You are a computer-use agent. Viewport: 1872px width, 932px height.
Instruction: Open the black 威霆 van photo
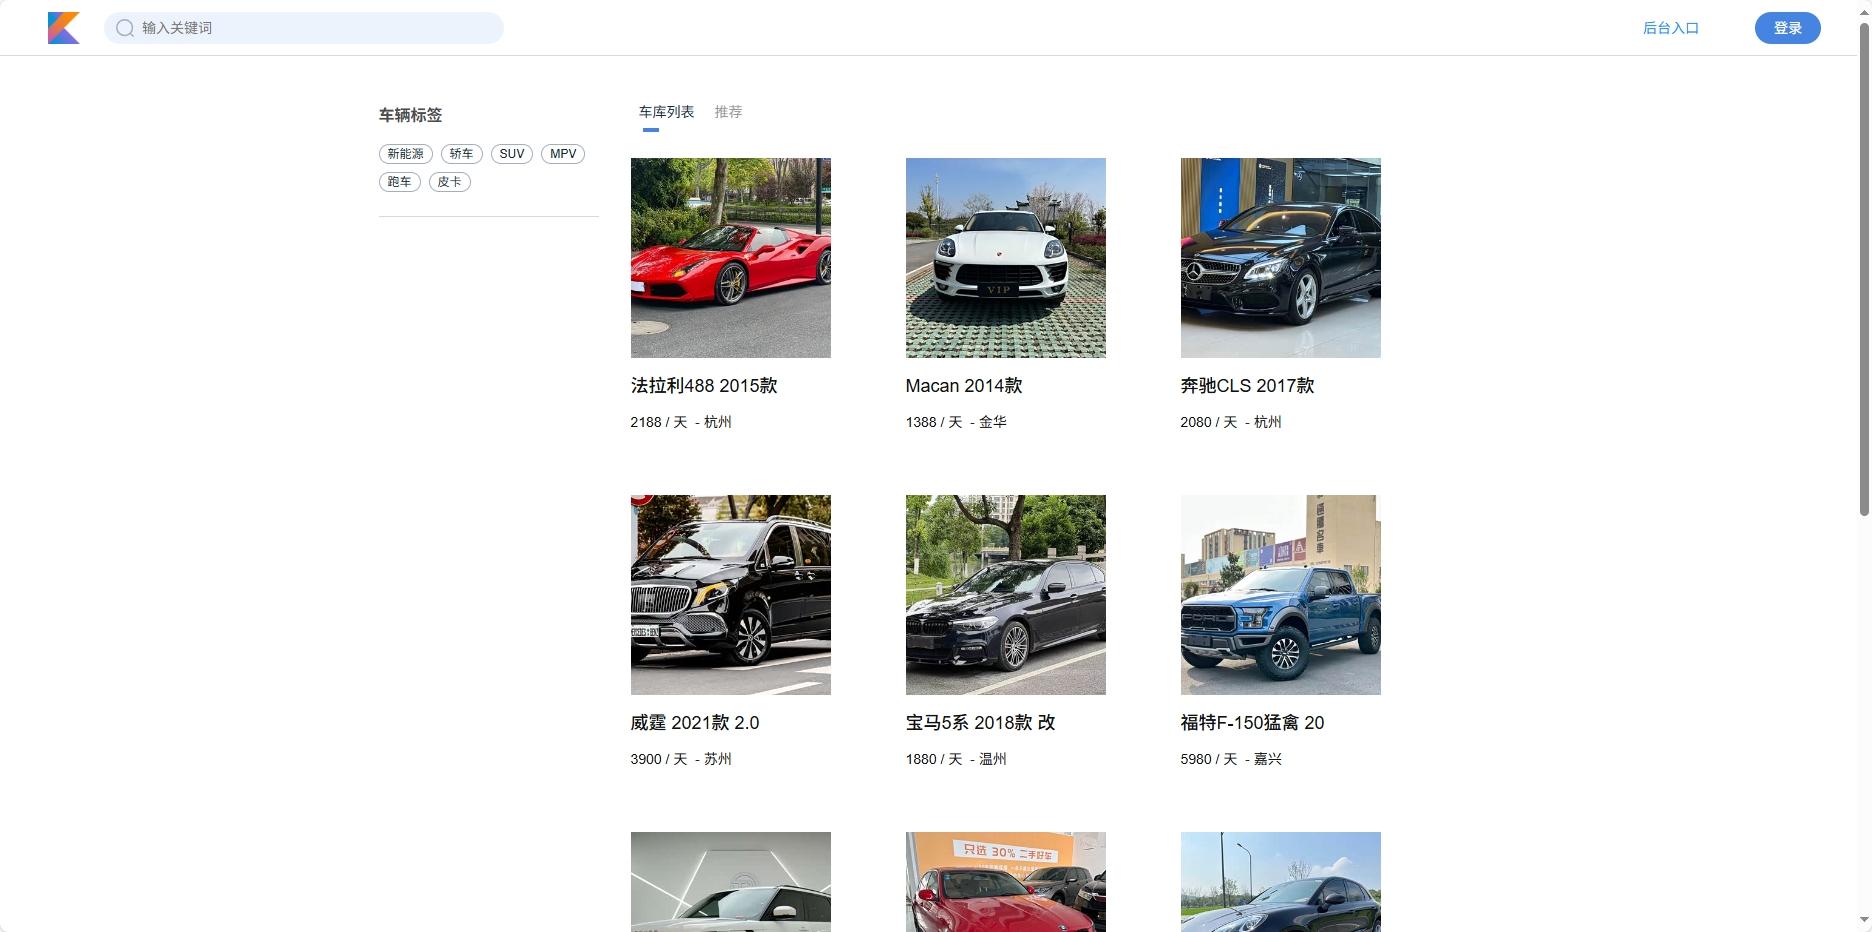[x=731, y=595]
